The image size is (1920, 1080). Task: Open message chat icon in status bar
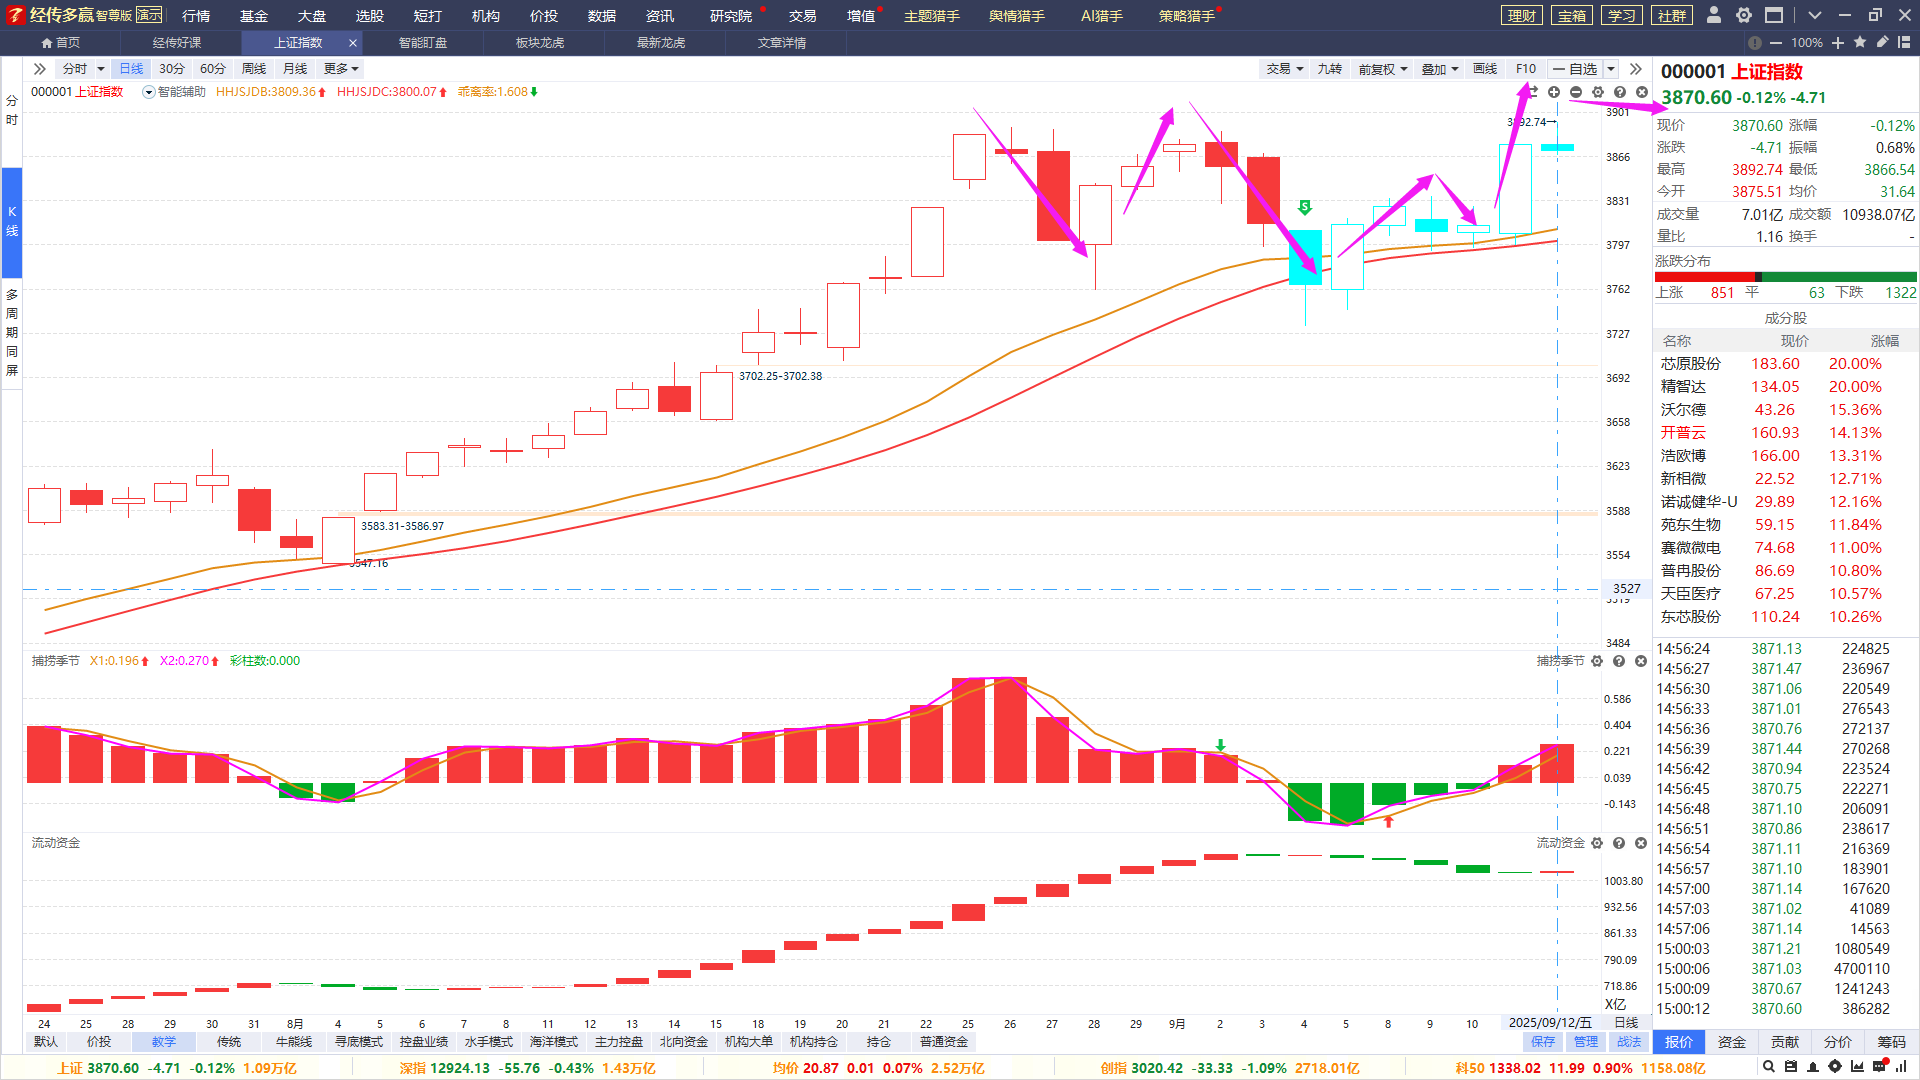coord(1879,1067)
